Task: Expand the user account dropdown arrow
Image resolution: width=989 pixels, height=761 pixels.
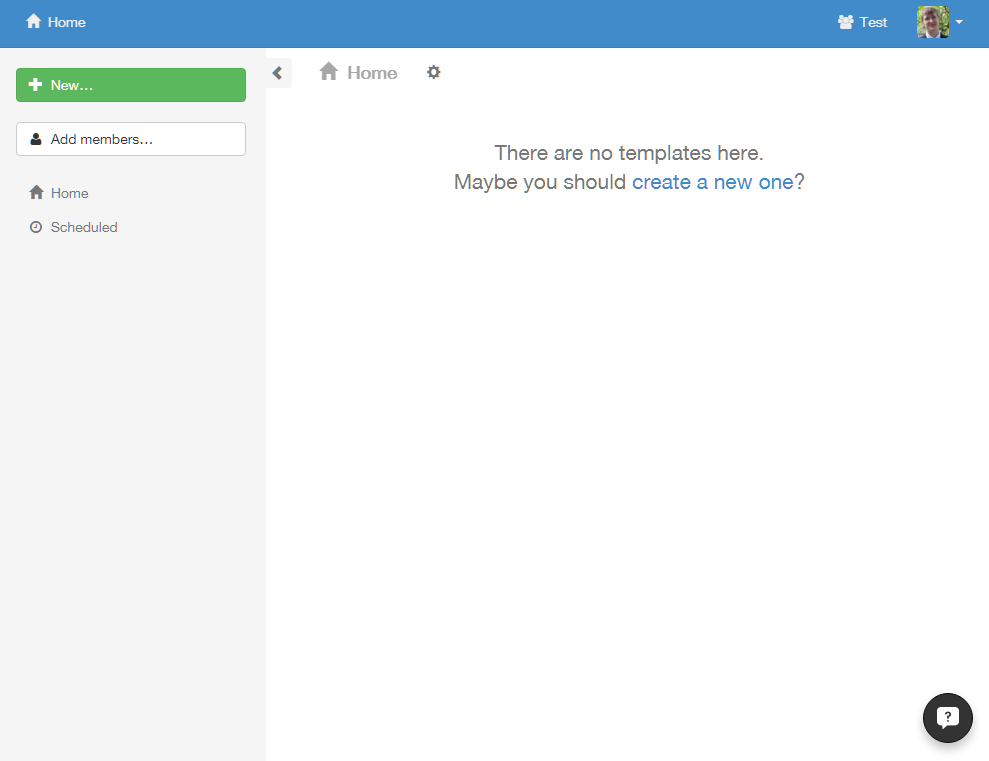Action: pos(959,22)
